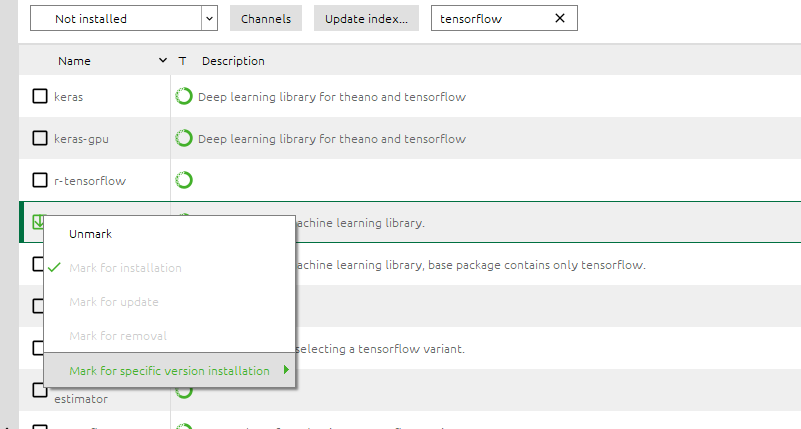Clear the tensorflow search with the X

pyautogui.click(x=560, y=18)
